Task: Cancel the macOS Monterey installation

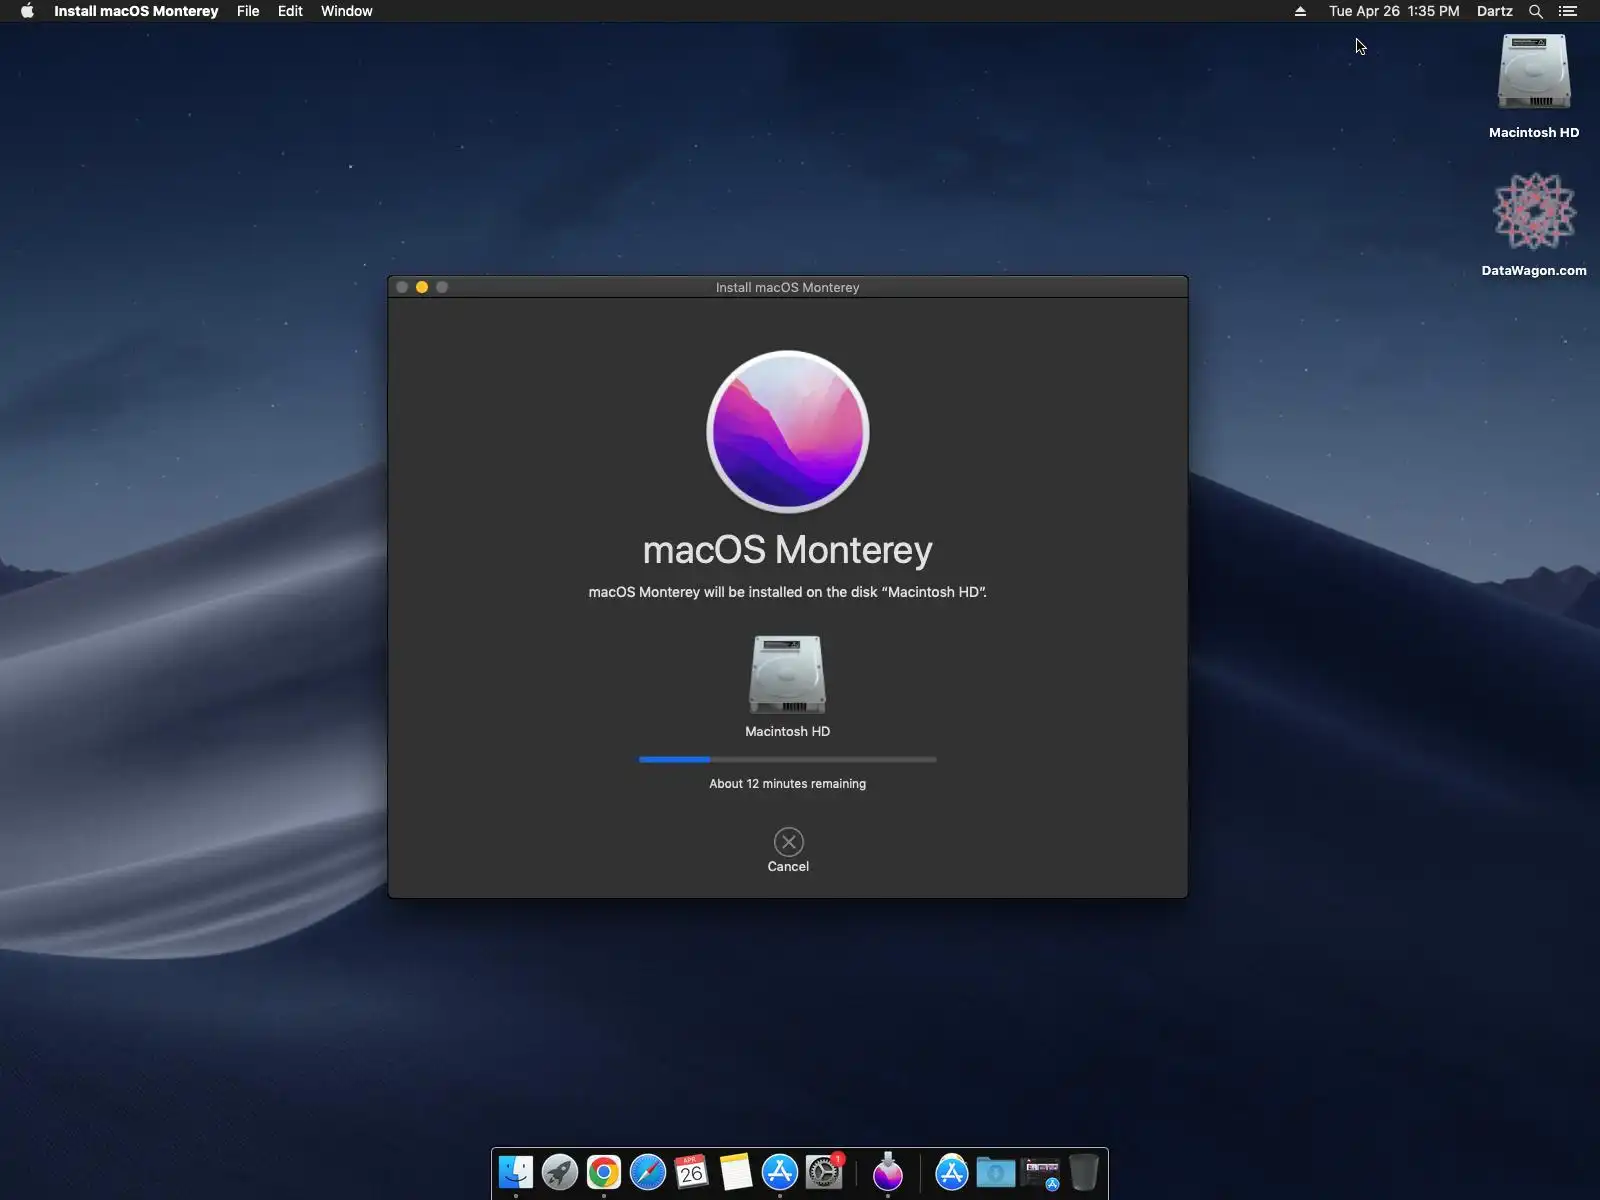Action: coord(788,842)
